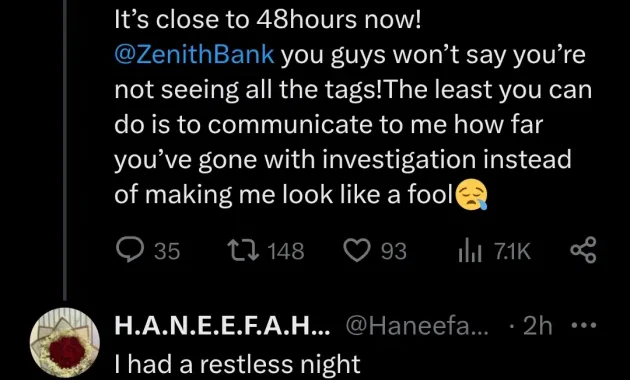630x380 pixels.
Task: Open the "I had a restless night" reply
Action: (237, 364)
